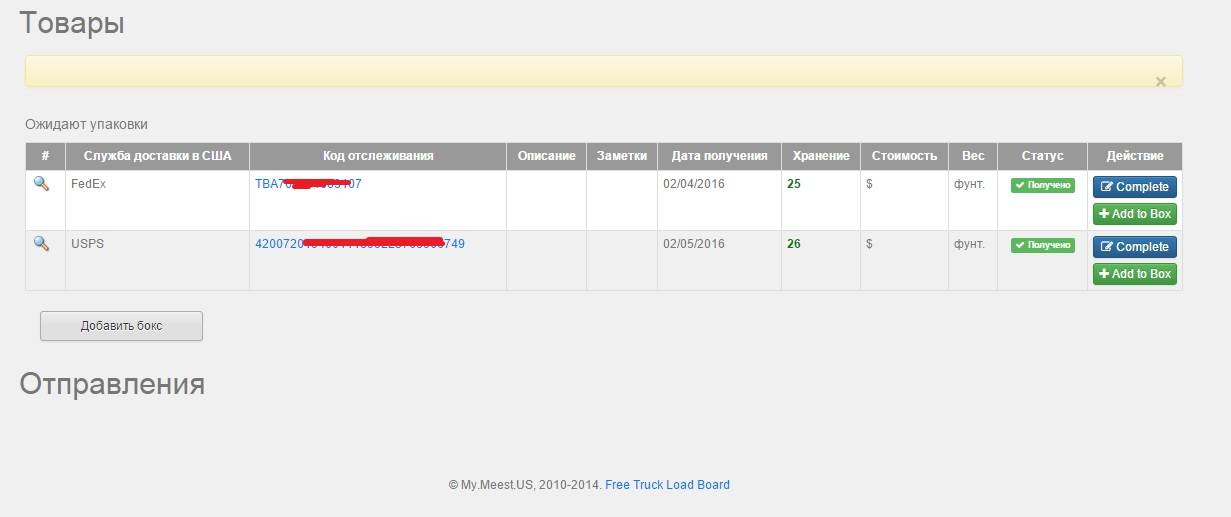Click the magnifier icon in the USPS row
The height and width of the screenshot is (517, 1231).
pyautogui.click(x=41, y=244)
